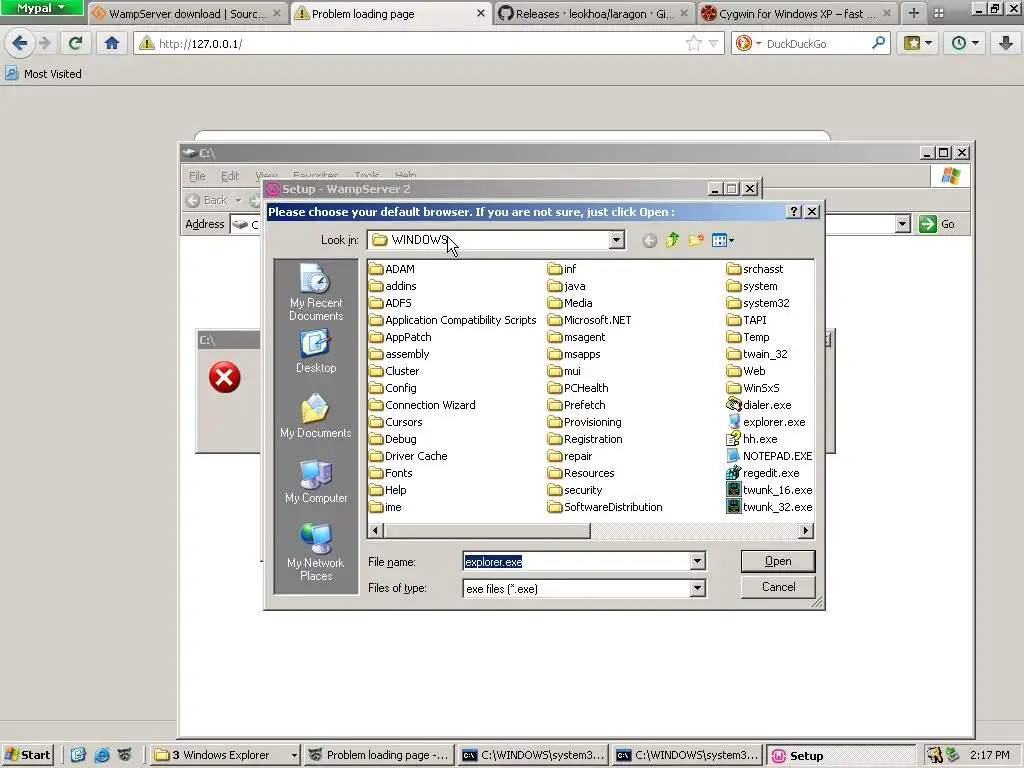Screen dimensions: 1024x768
Task: Open the Connection Wizard folder
Action: point(422,405)
